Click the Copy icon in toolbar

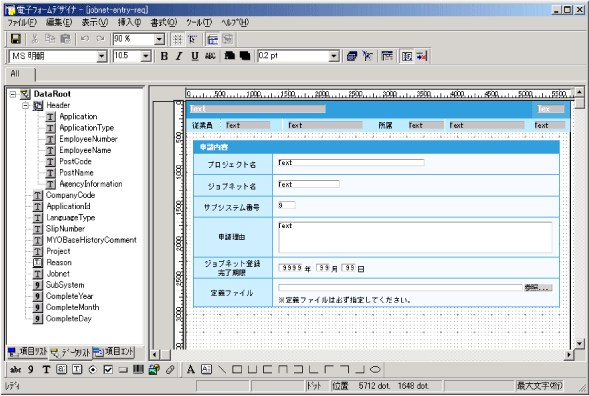point(50,39)
